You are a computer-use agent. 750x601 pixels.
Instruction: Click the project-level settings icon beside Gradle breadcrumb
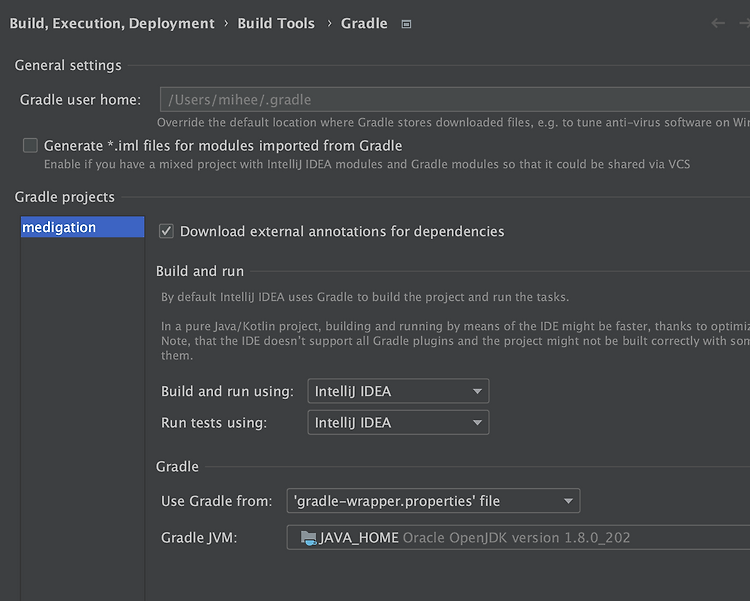(x=406, y=24)
